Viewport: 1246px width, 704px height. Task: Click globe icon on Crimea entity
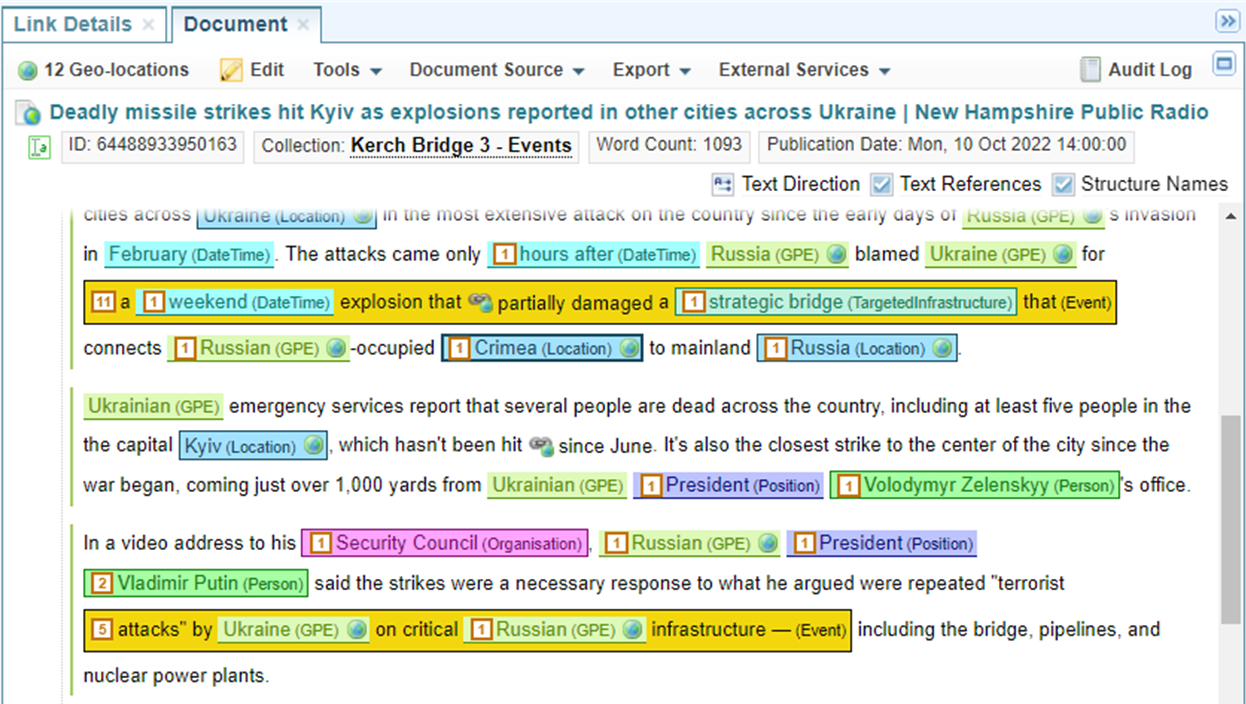[627, 349]
